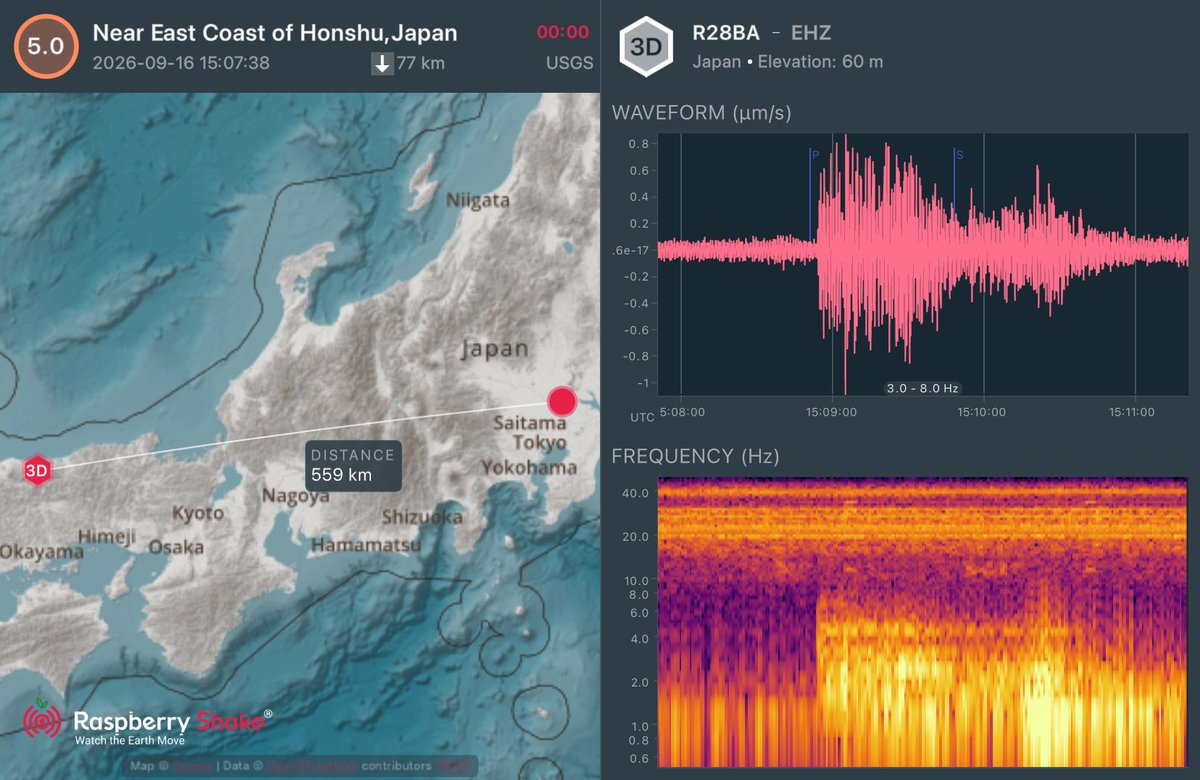Click the depth down-arrow icon beside 77 km
Image resolution: width=1200 pixels, height=780 pixels.
pyautogui.click(x=381, y=64)
